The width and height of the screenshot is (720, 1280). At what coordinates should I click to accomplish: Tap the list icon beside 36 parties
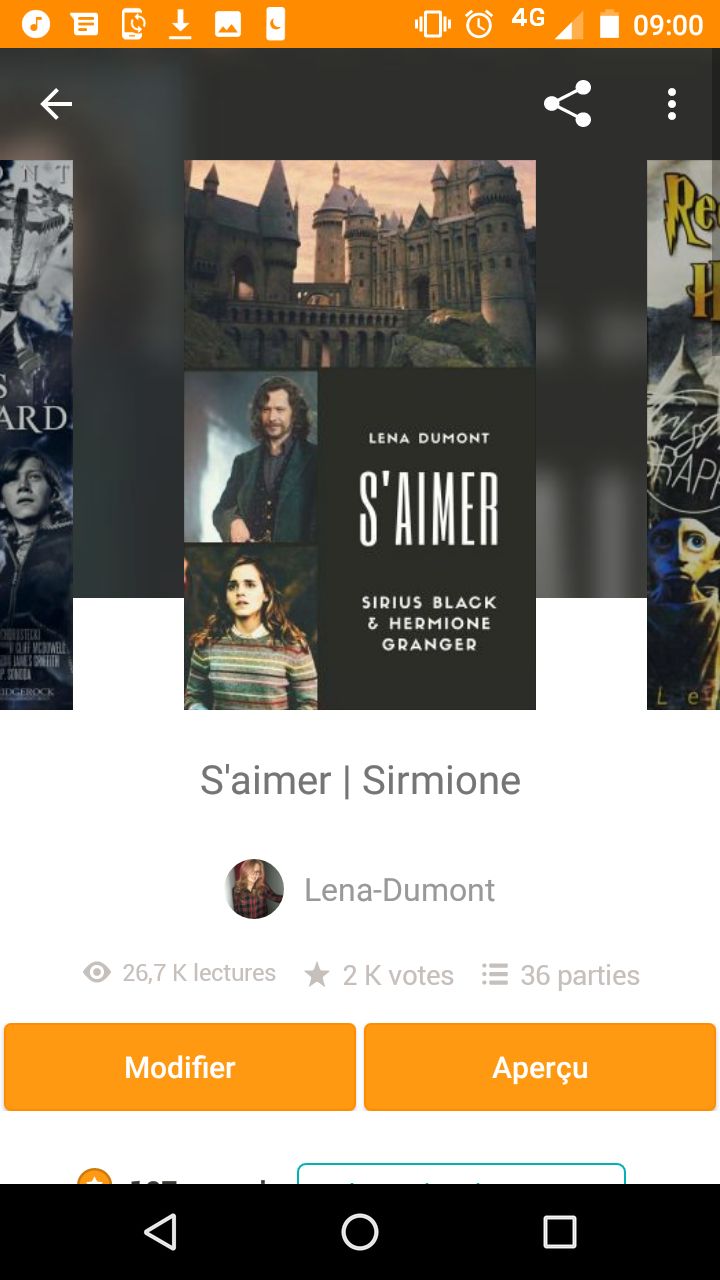coord(494,974)
